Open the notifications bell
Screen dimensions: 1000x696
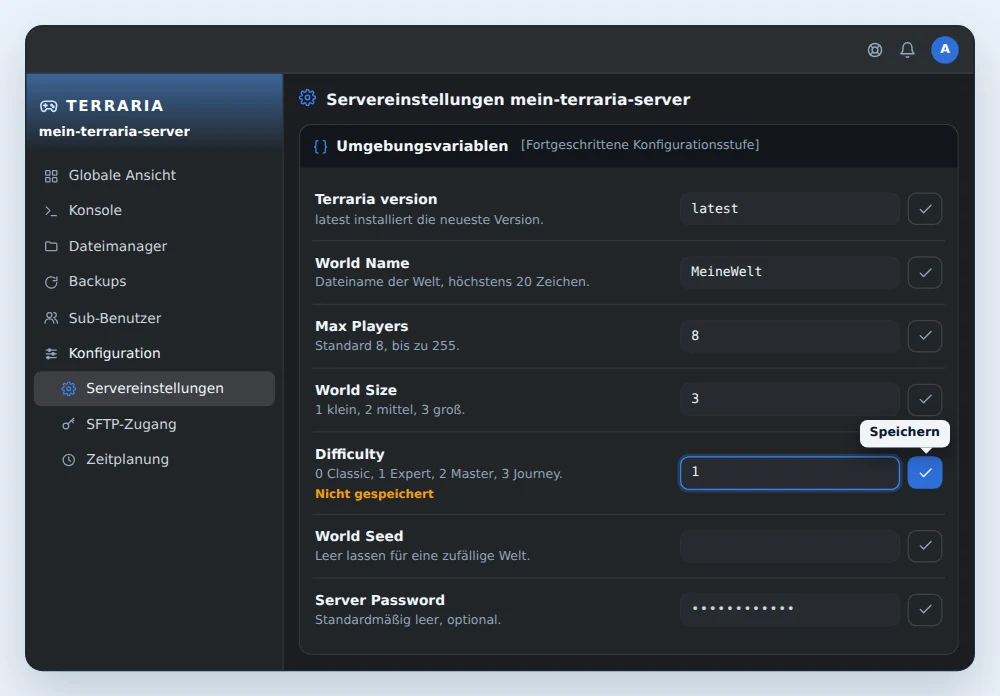(x=908, y=50)
